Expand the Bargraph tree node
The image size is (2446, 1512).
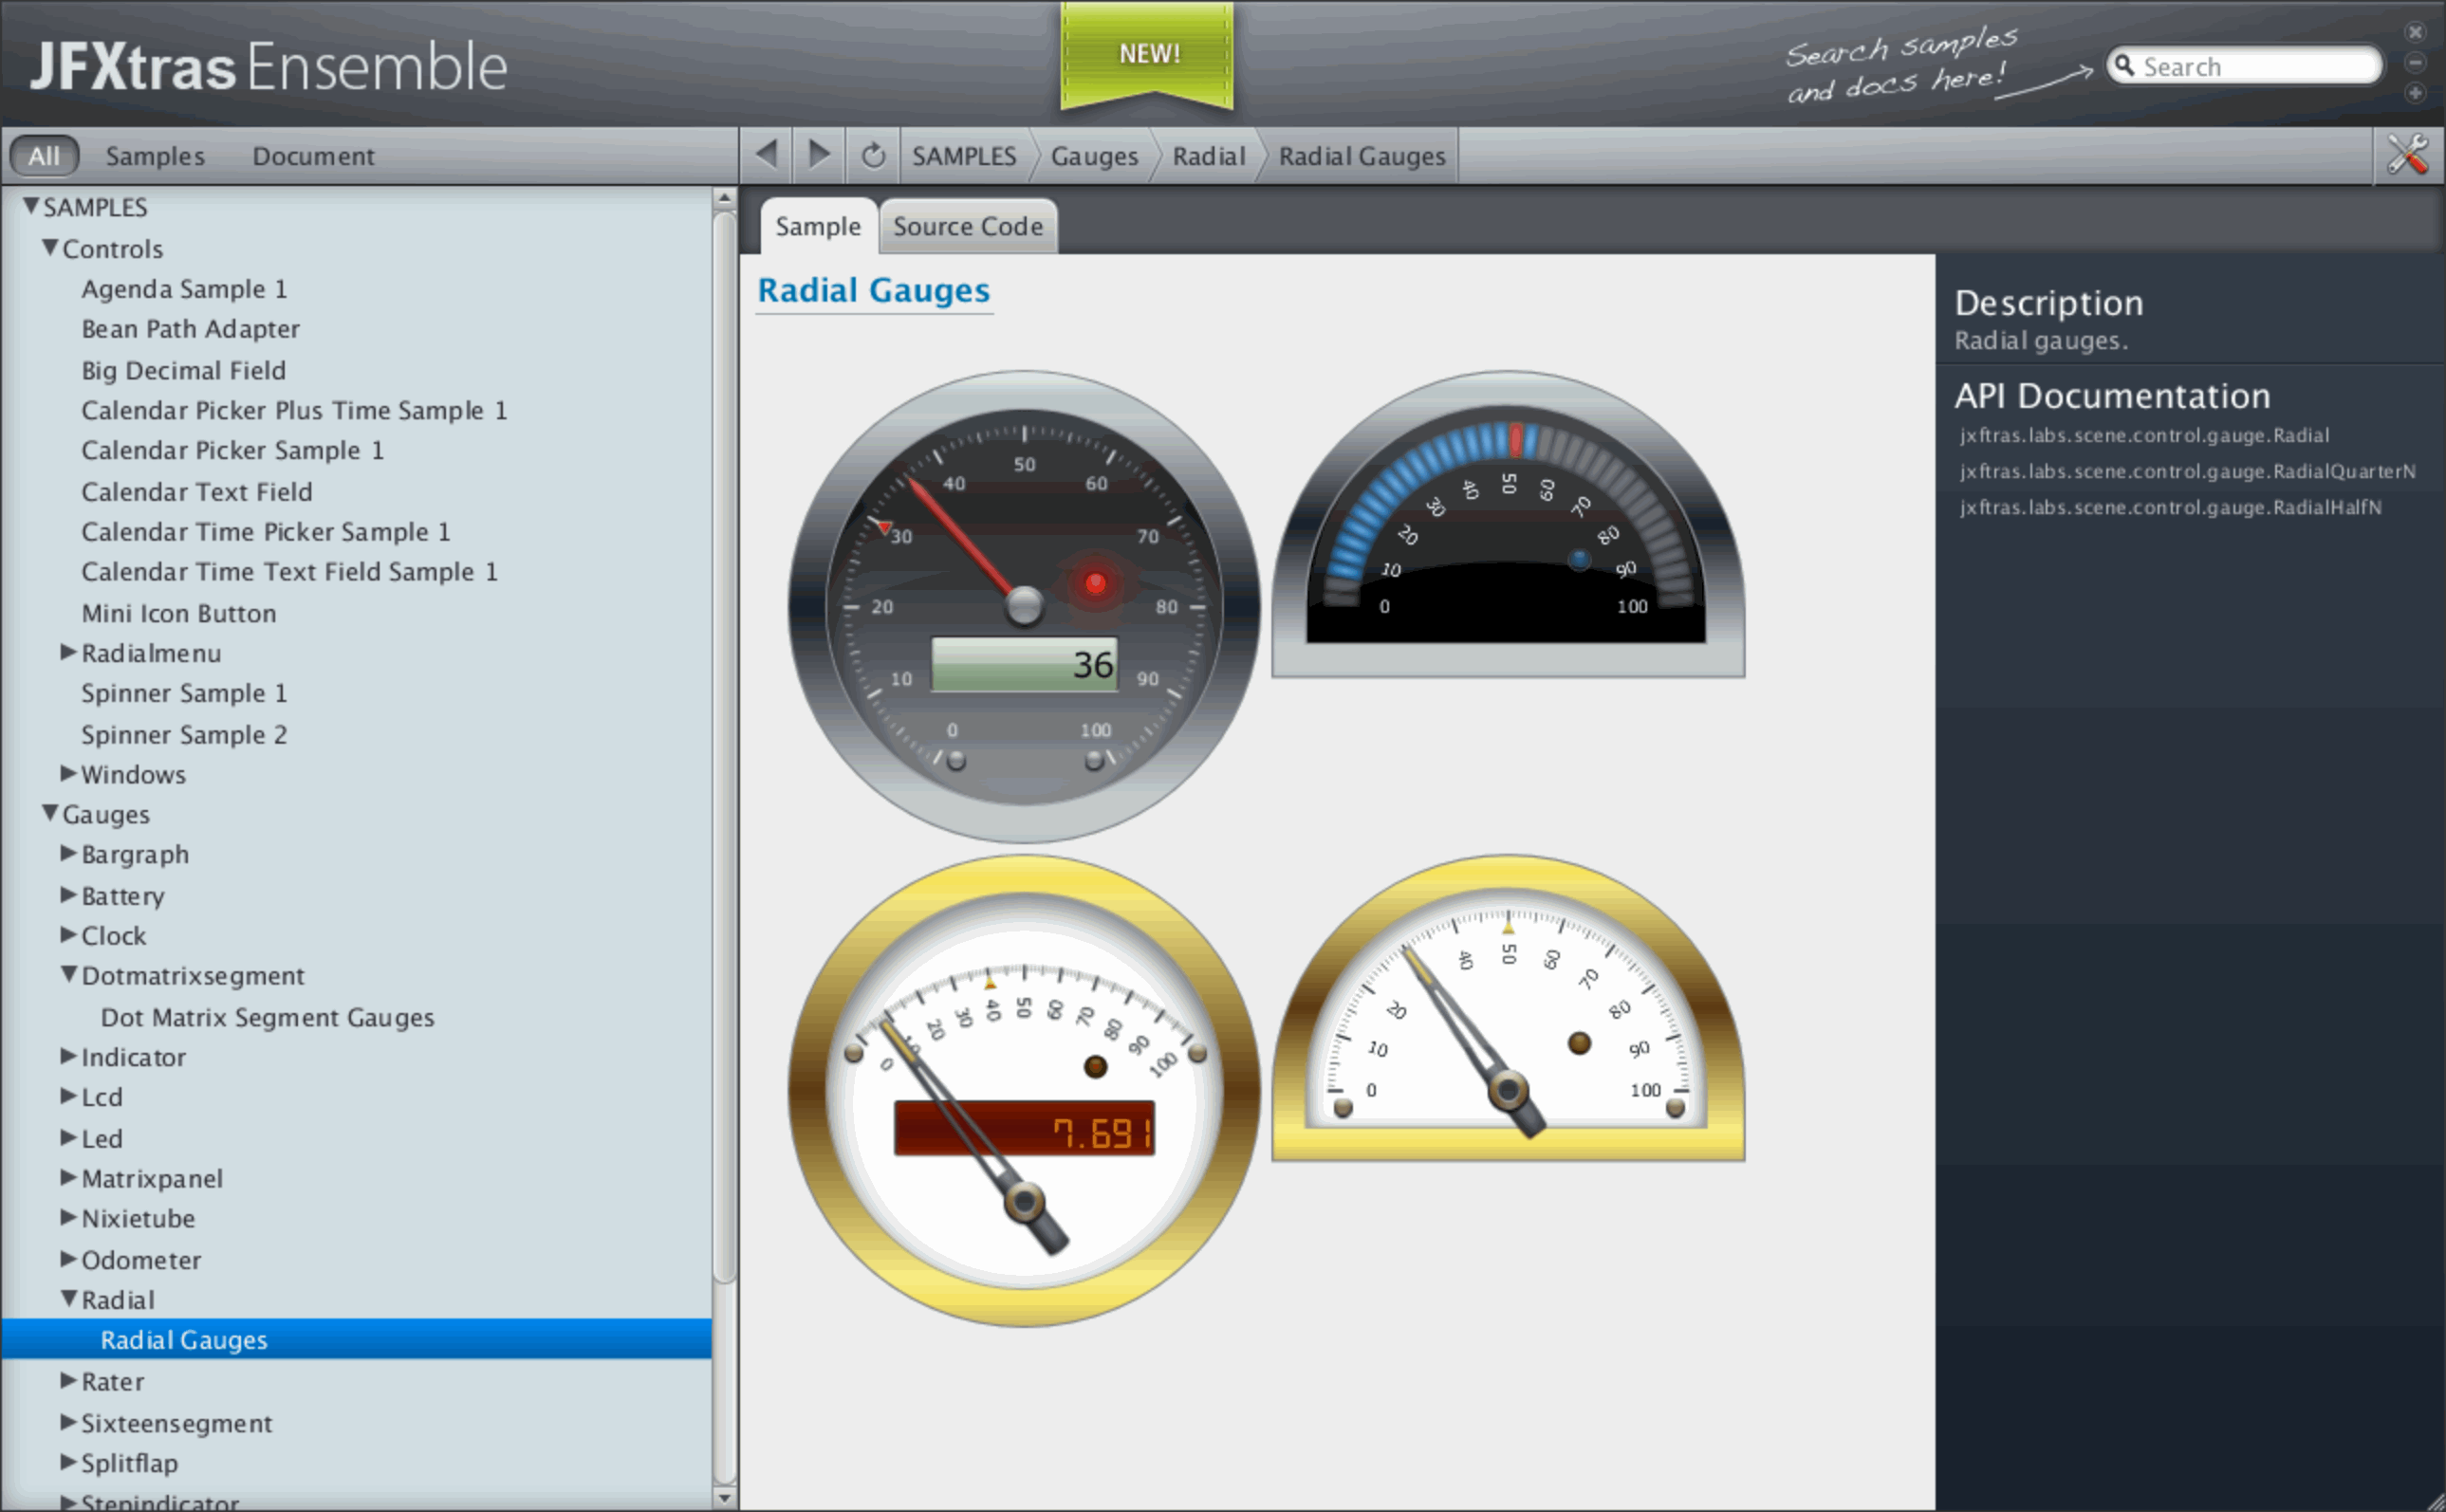68,853
